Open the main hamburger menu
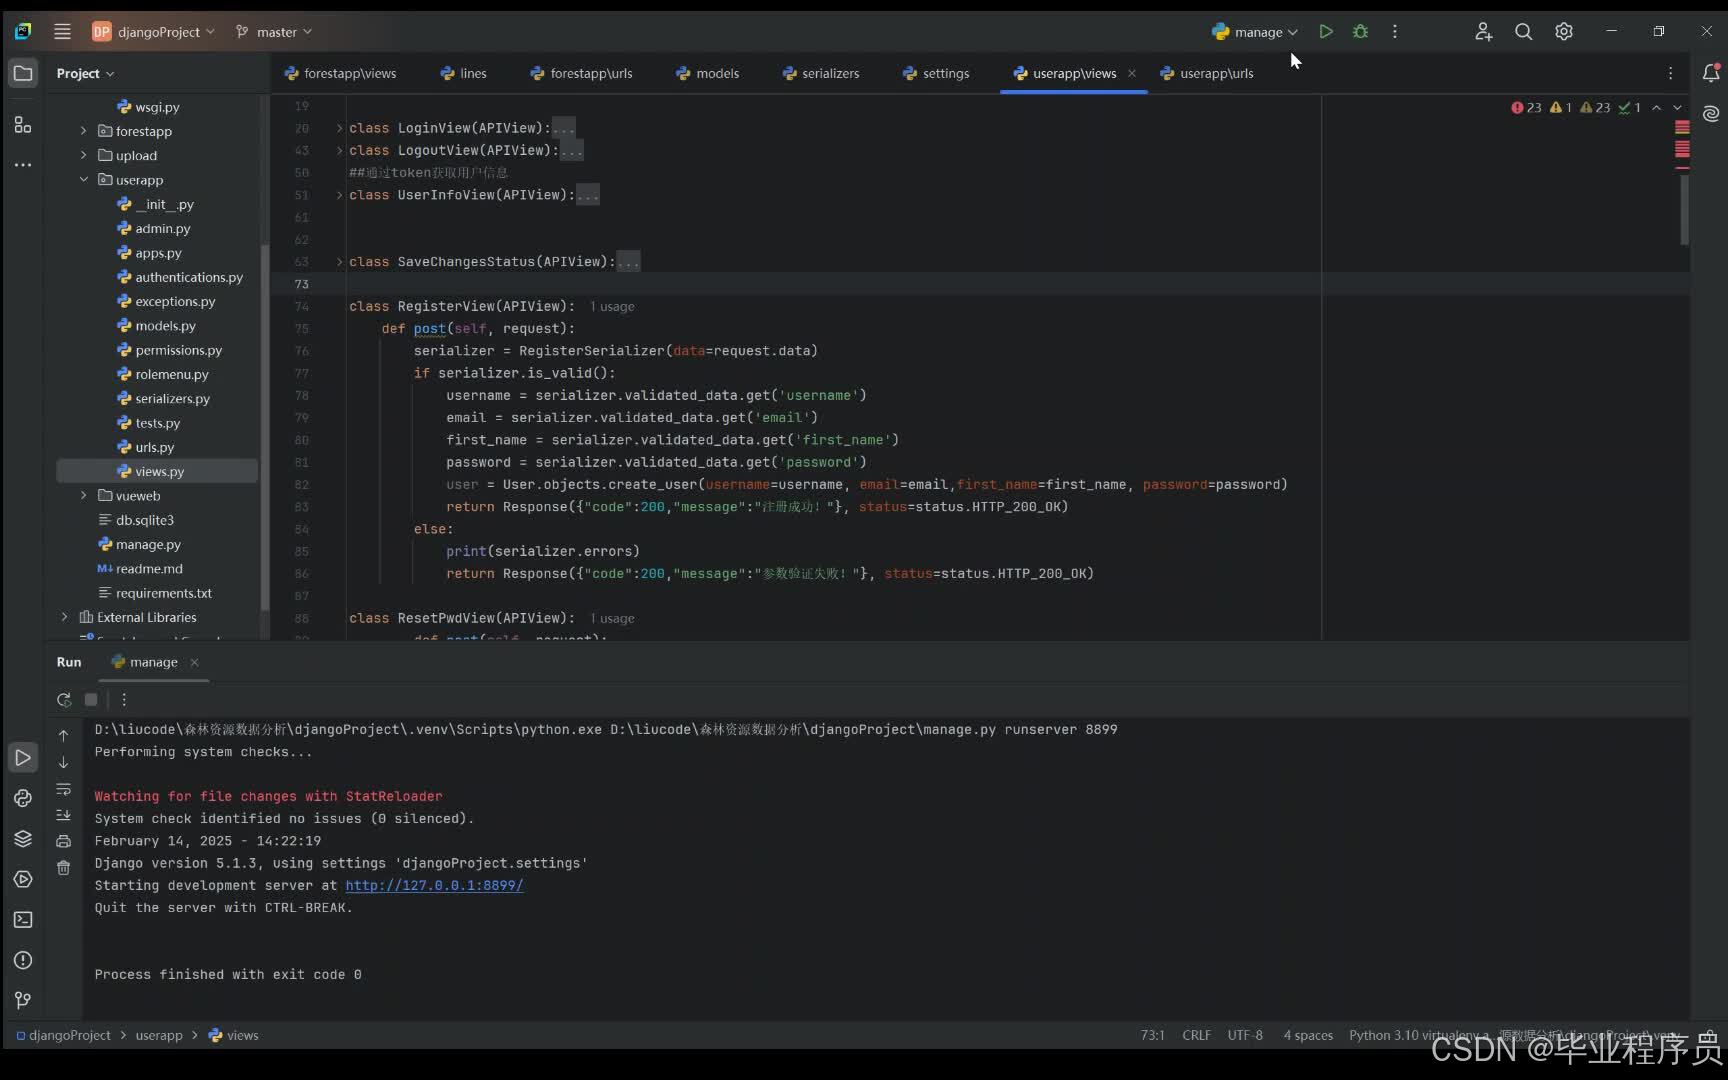Image resolution: width=1728 pixels, height=1080 pixels. [62, 31]
